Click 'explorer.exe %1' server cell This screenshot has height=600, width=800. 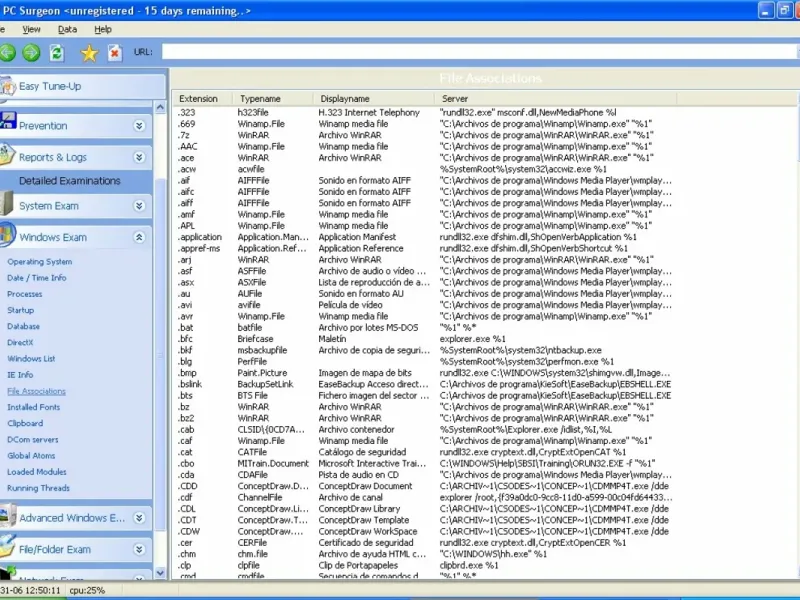pyautogui.click(x=472, y=339)
